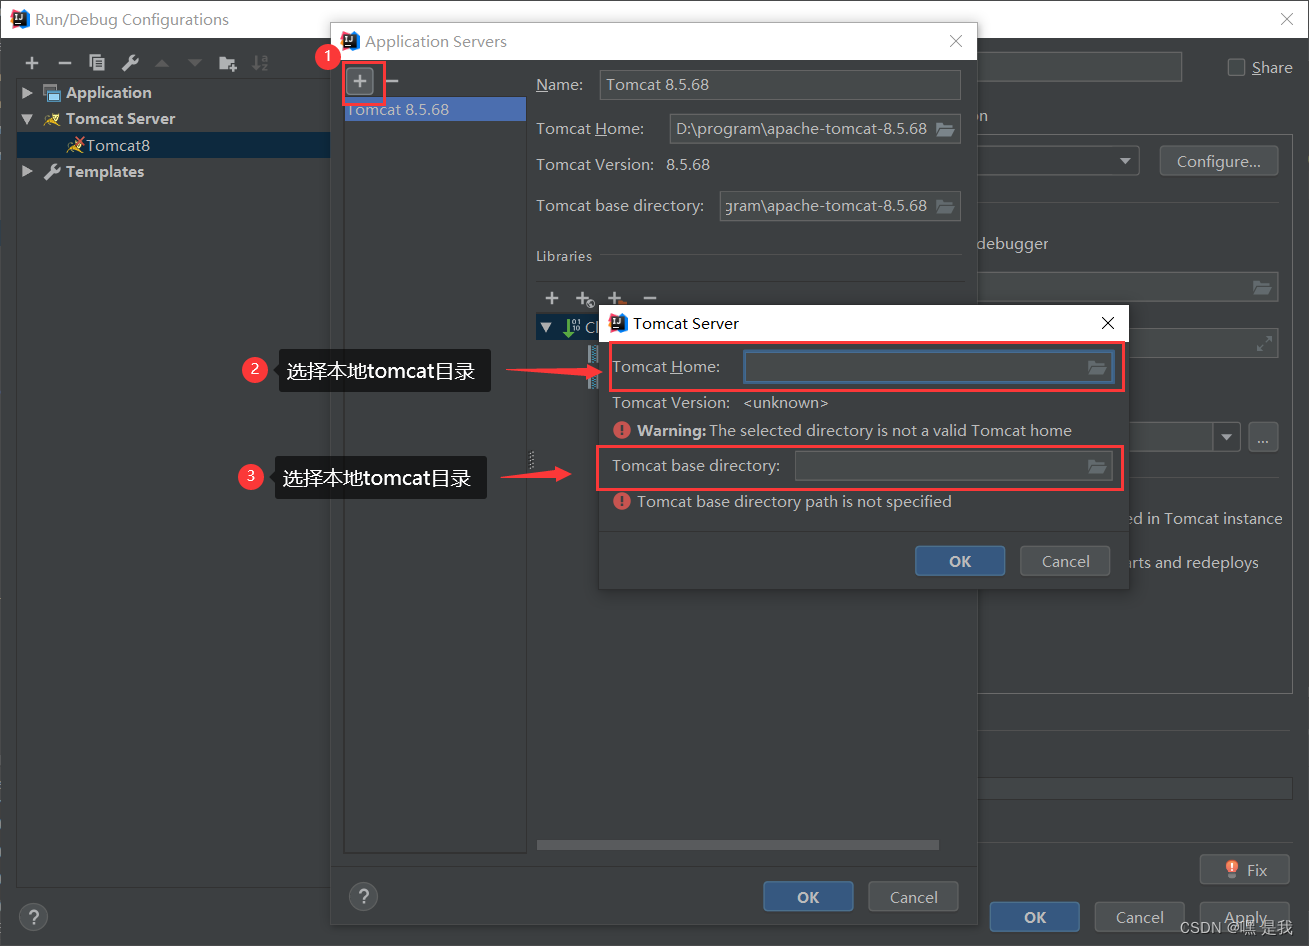This screenshot has height=946, width=1309.
Task: Remove library with Libraries minus icon
Action: (x=650, y=298)
